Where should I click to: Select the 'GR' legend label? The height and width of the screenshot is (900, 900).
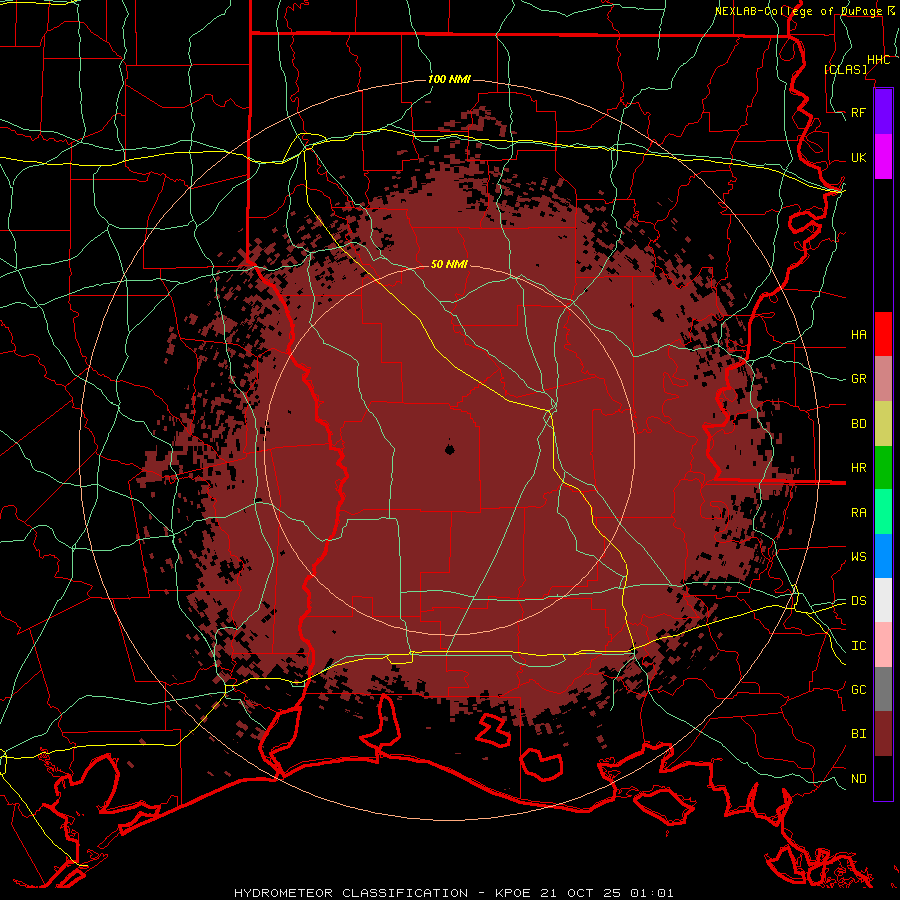tap(859, 379)
